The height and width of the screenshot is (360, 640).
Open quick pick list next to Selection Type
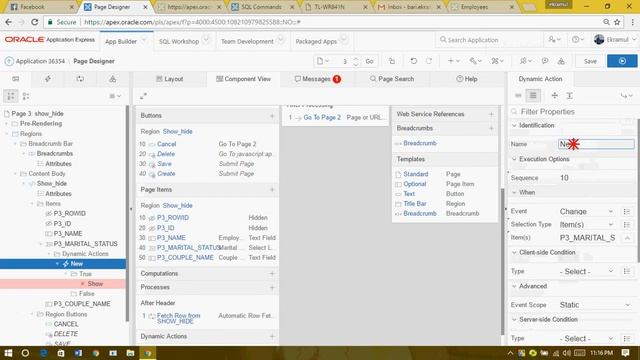tap(627, 224)
